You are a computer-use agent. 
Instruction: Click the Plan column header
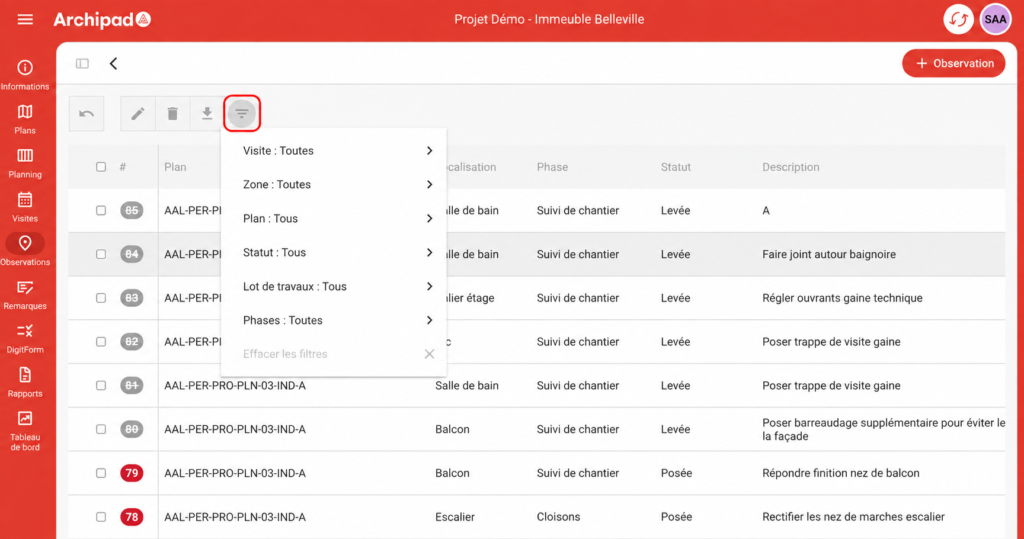coord(175,167)
